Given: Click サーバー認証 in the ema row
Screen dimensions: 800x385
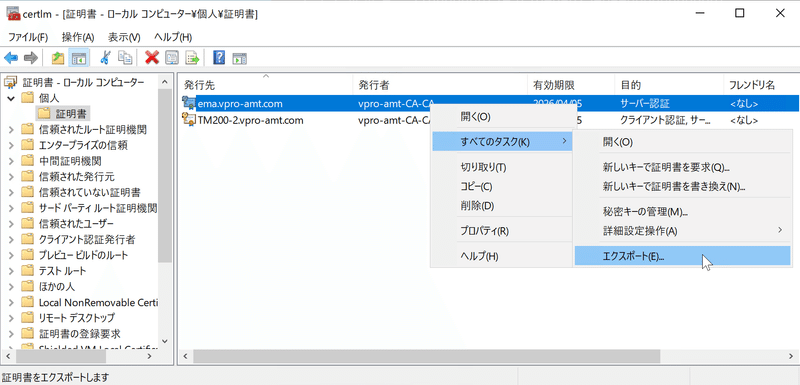Looking at the screenshot, I should tap(645, 104).
